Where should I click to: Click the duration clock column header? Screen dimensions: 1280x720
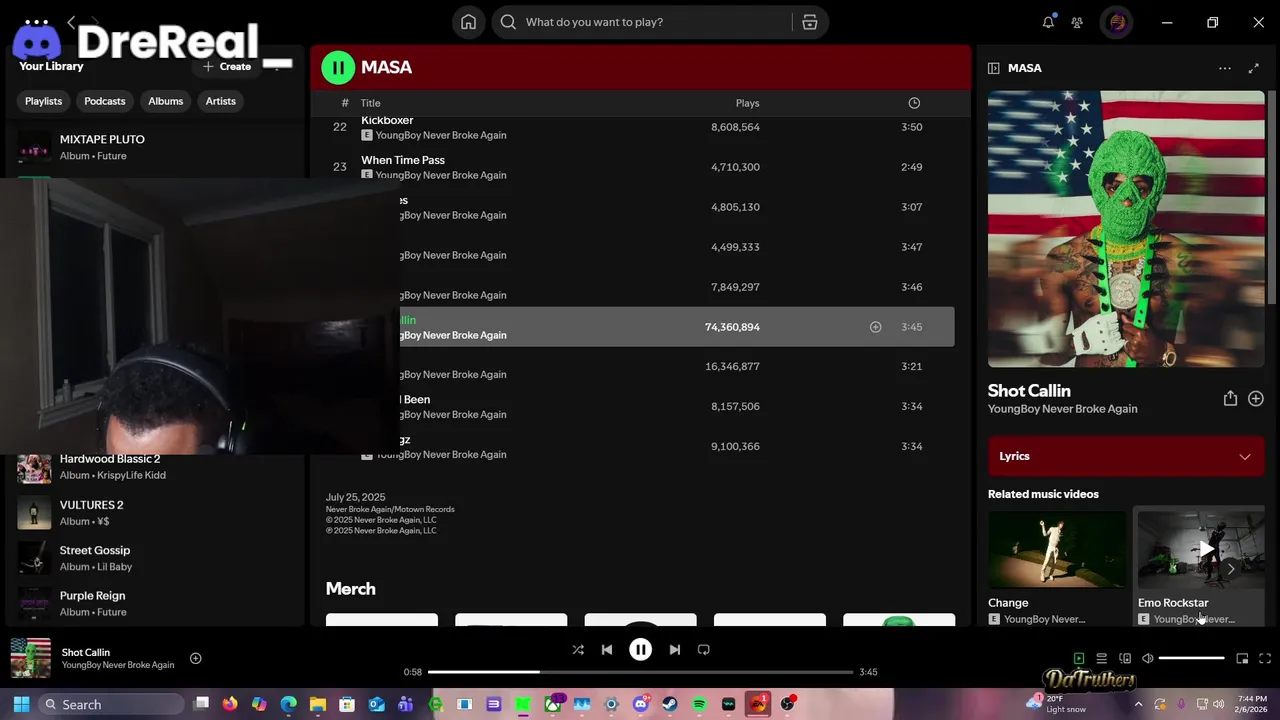914,103
